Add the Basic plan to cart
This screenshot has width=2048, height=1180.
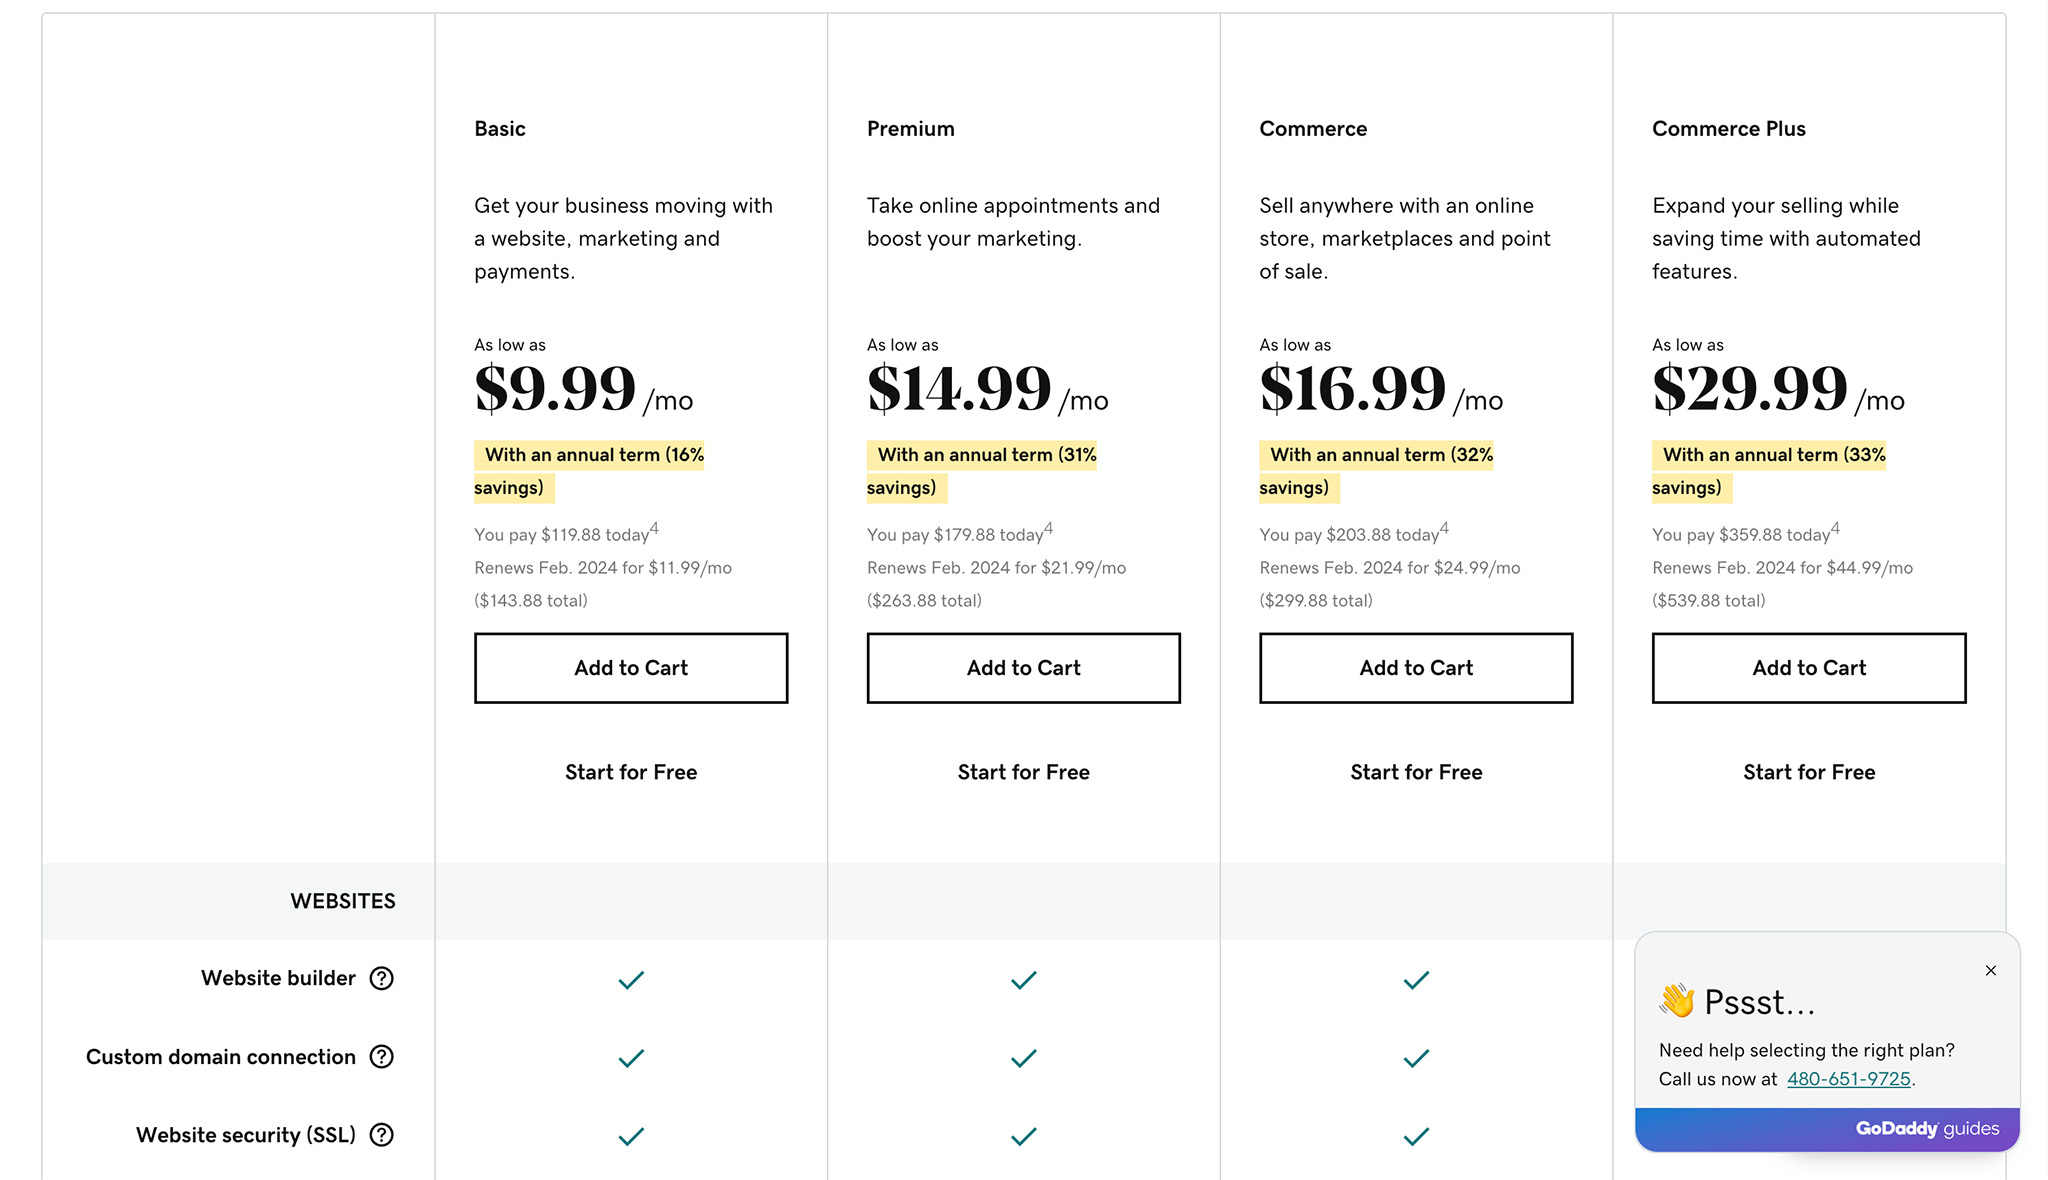[630, 668]
